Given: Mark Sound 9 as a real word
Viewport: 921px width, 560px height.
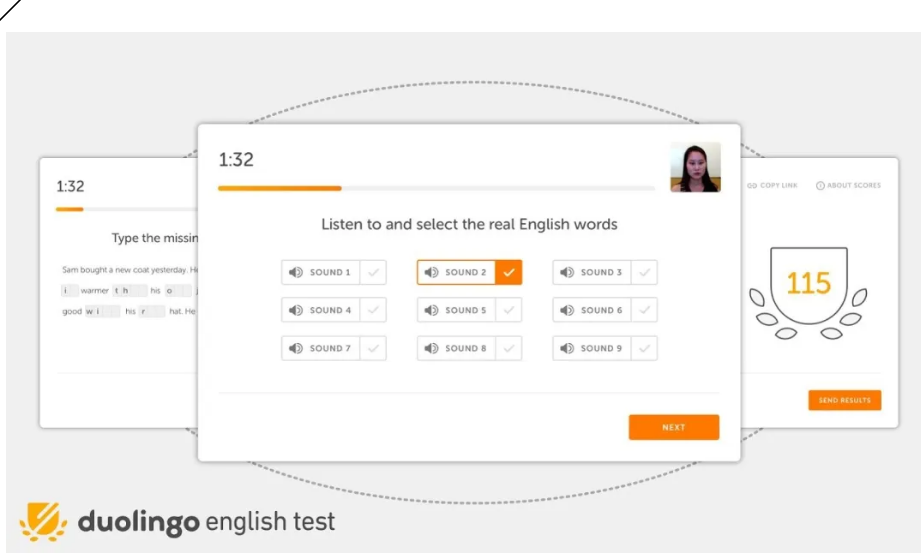Looking at the screenshot, I should tap(644, 348).
